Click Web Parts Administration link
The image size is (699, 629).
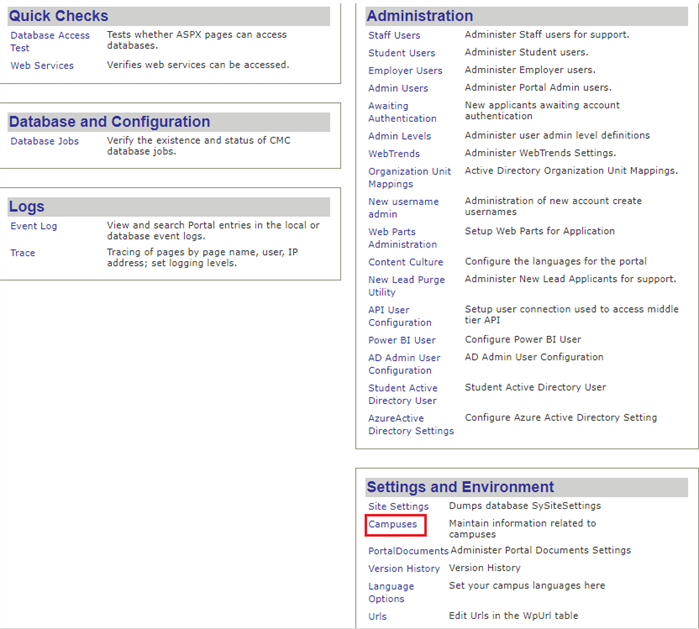pyautogui.click(x=402, y=238)
